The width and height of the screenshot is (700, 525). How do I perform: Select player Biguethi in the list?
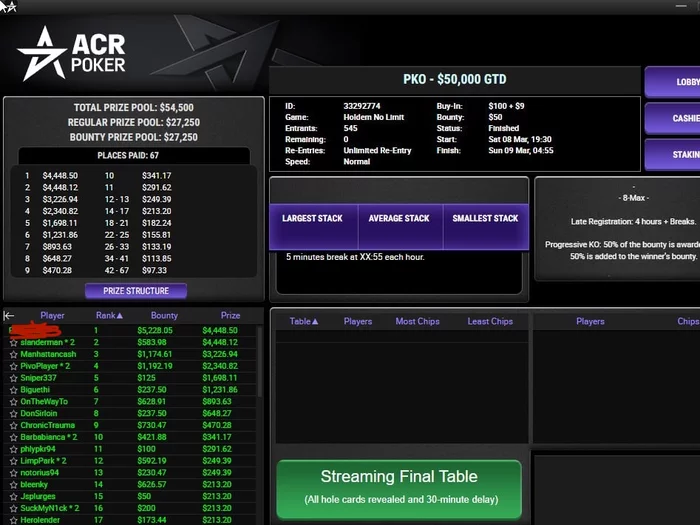coord(35,390)
